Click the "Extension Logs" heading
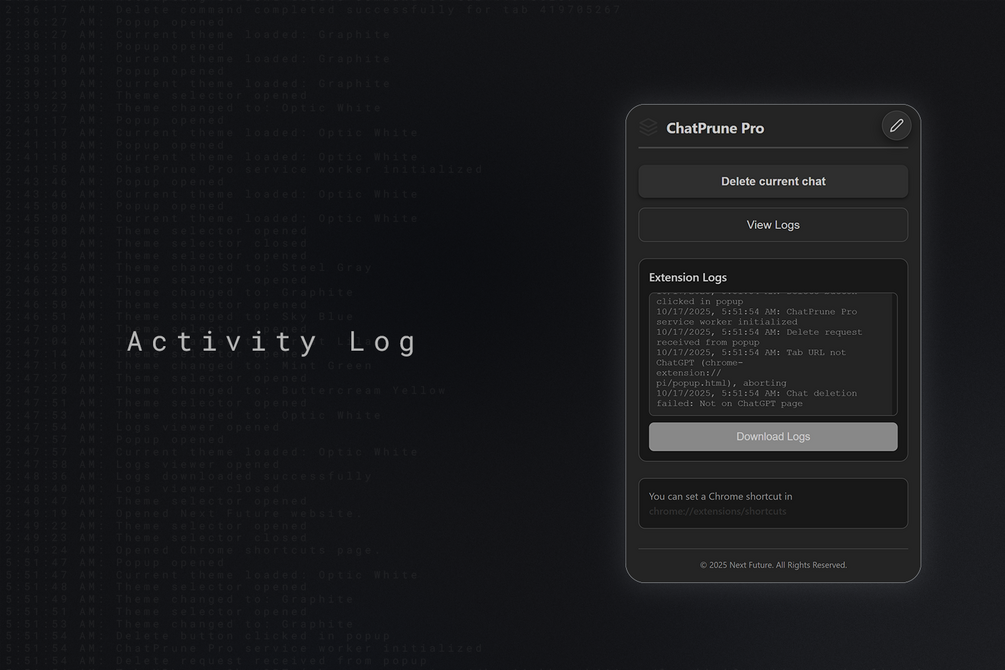This screenshot has height=670, width=1005. pos(688,278)
